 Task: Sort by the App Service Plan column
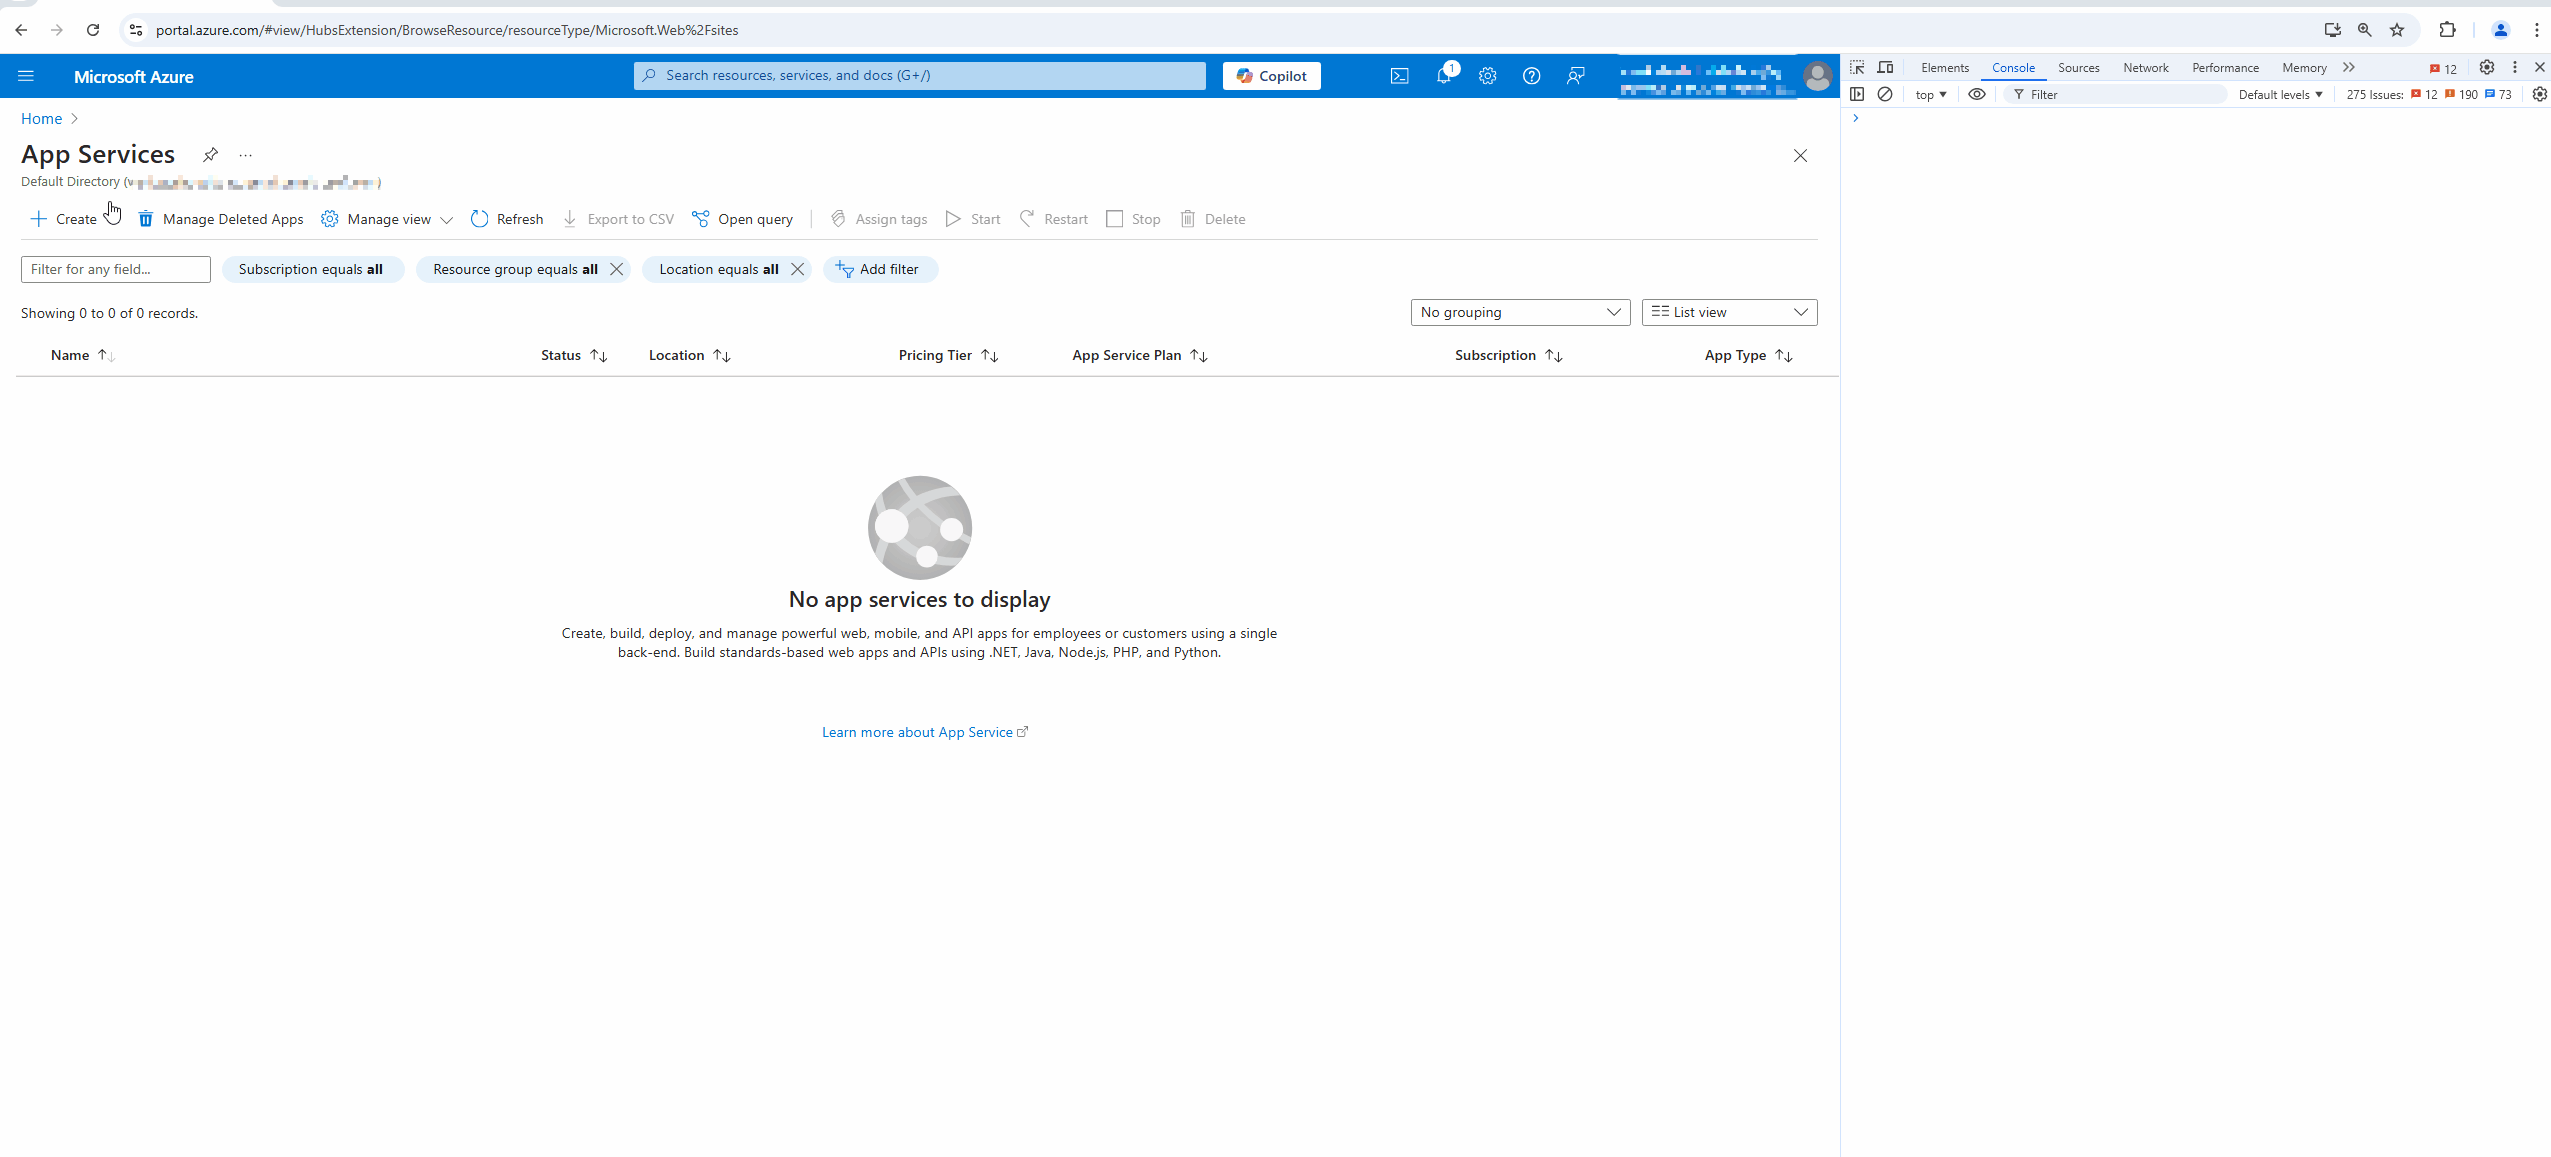pos(1140,355)
